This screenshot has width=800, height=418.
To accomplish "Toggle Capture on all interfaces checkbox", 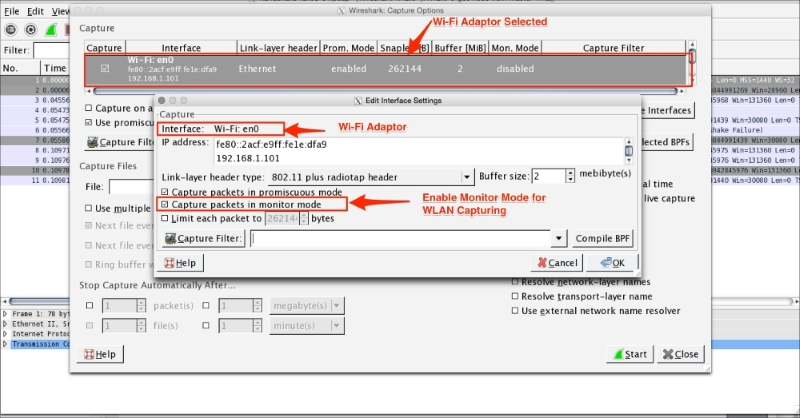I will coord(89,108).
